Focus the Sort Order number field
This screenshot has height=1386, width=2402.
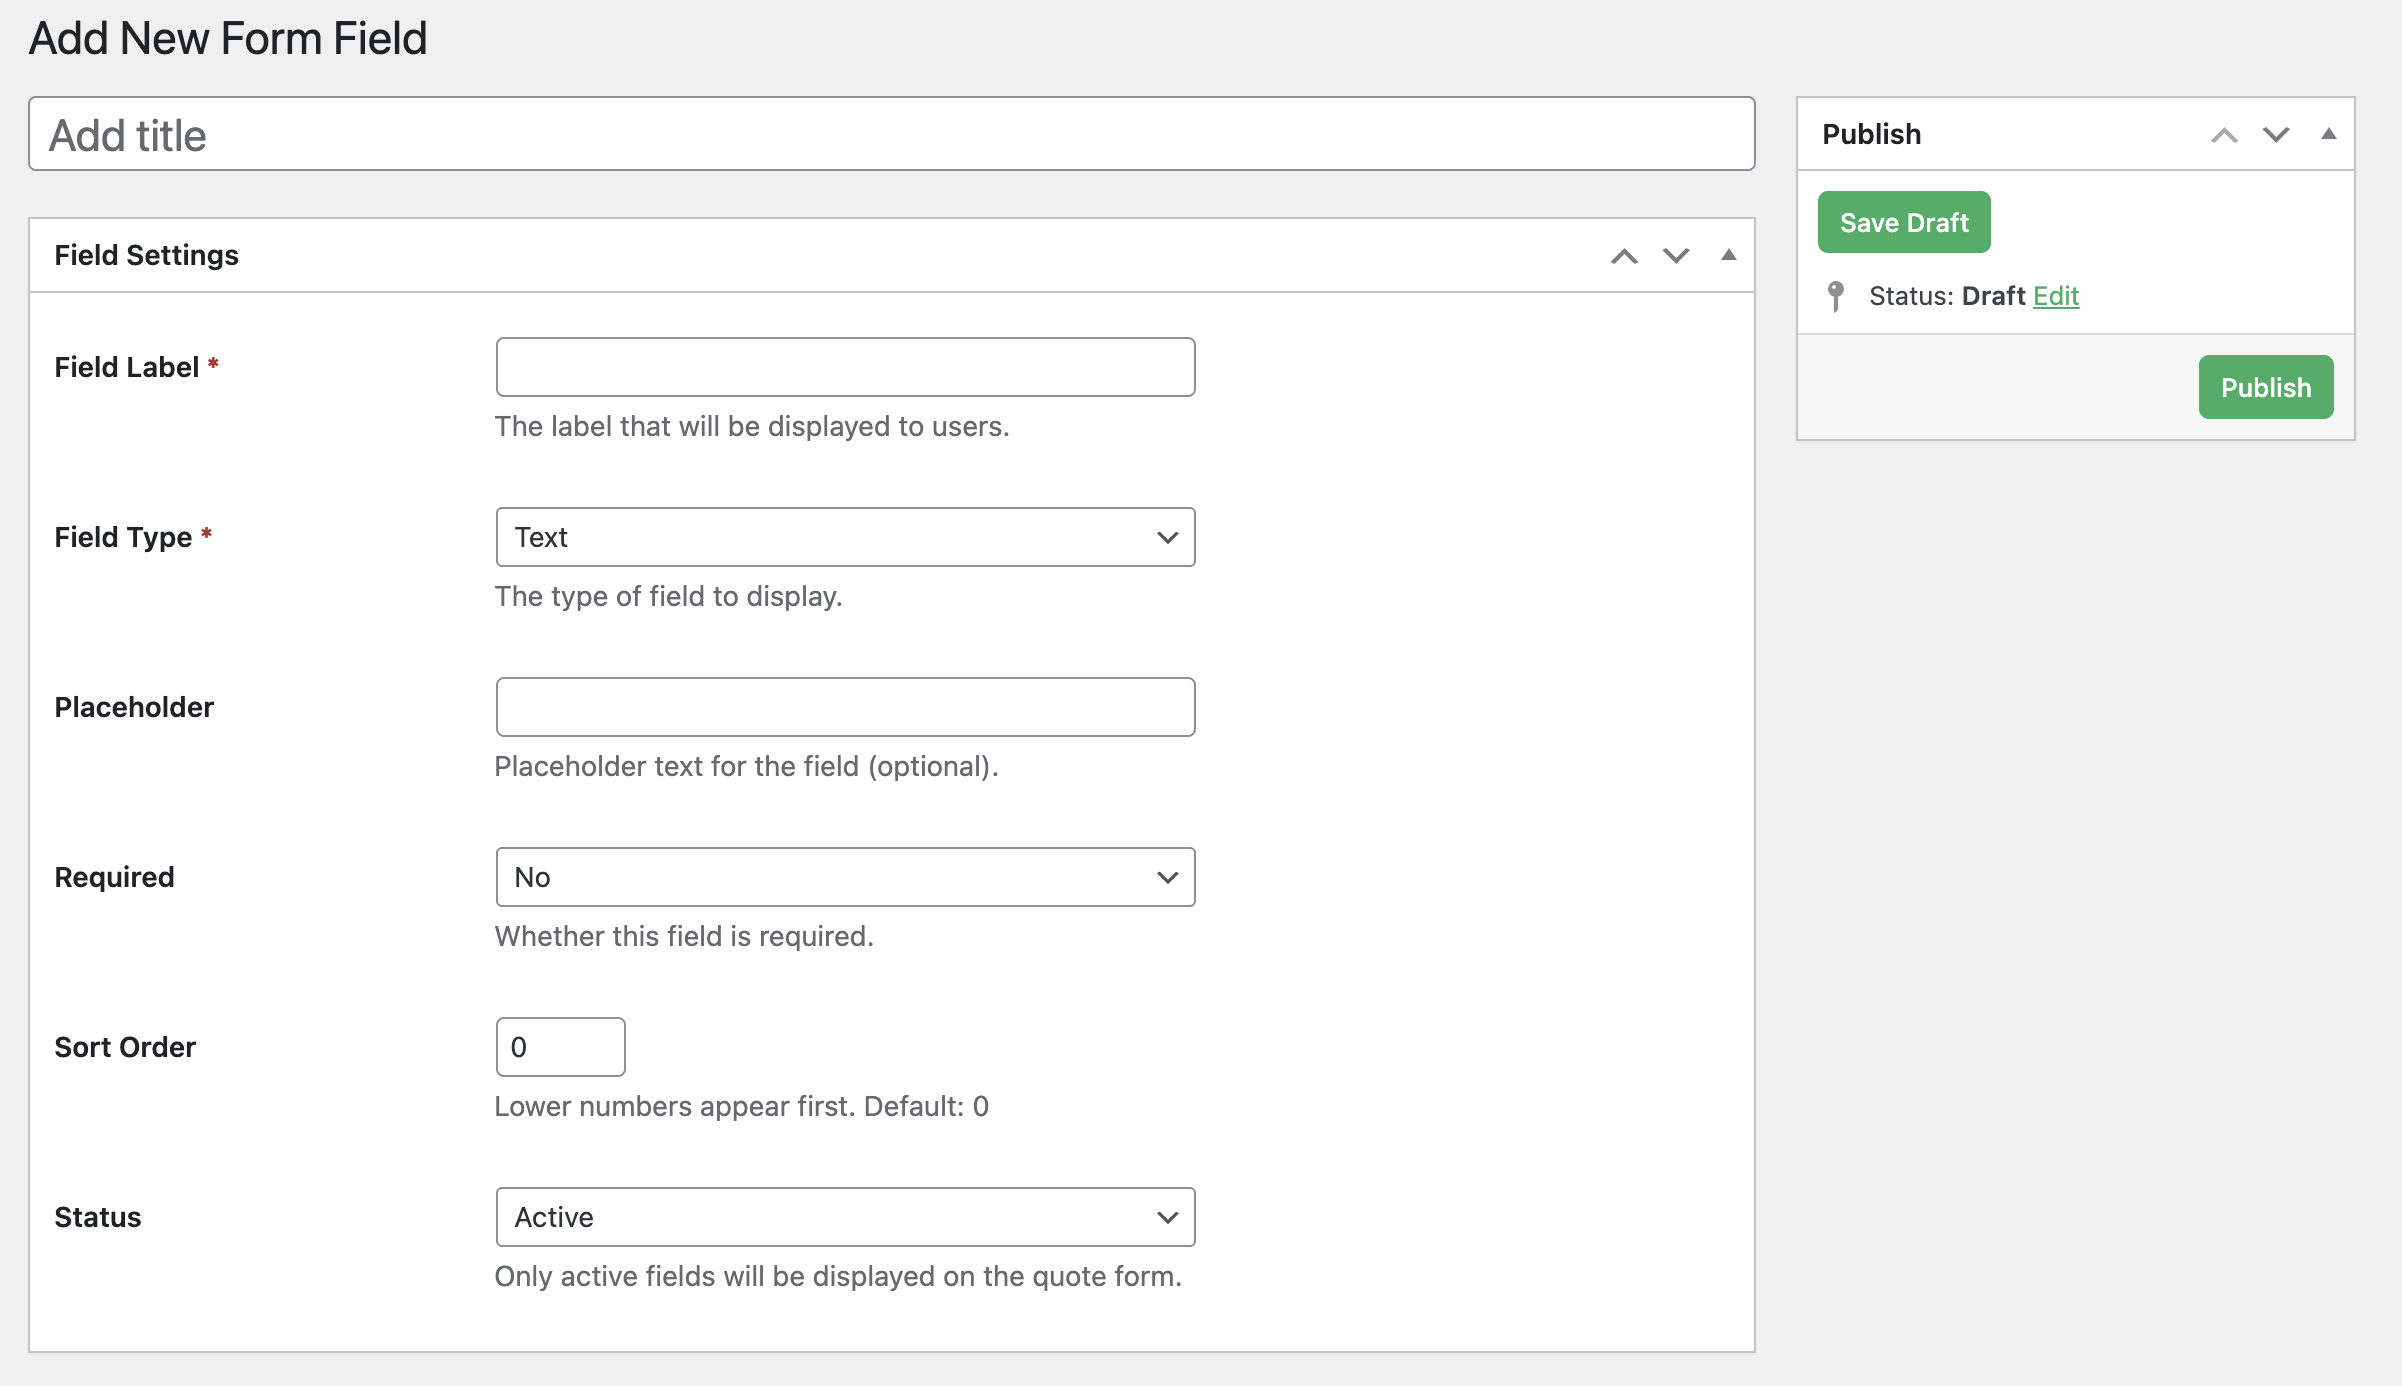pos(560,1047)
